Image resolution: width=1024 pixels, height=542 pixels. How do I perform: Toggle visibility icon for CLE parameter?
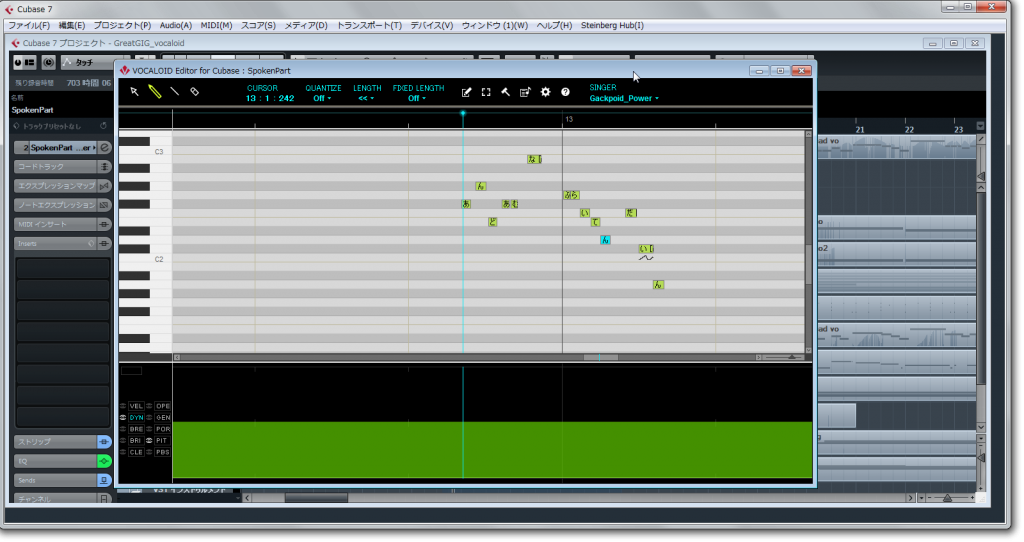[x=123, y=452]
